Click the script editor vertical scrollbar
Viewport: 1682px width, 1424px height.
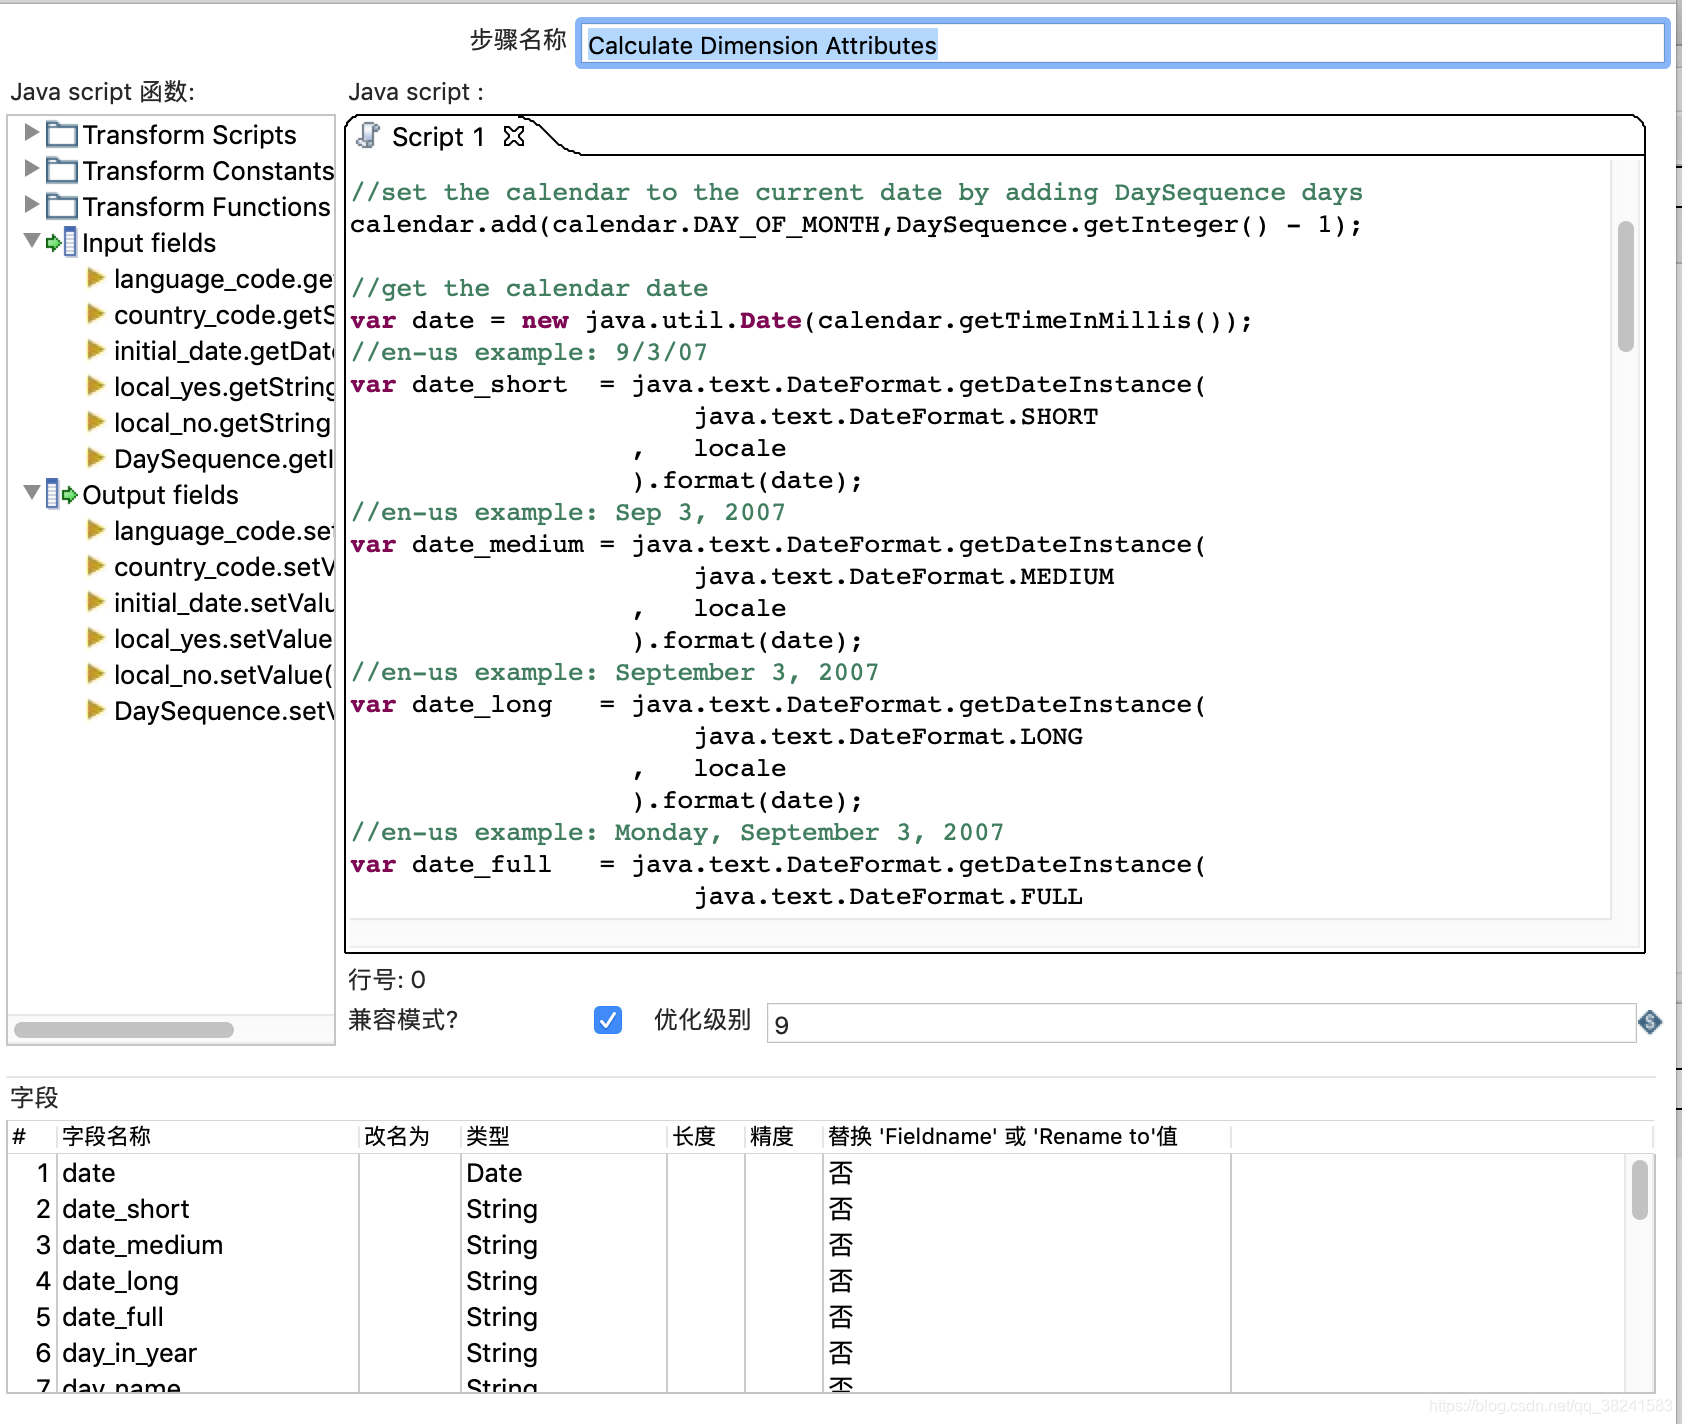[1626, 286]
